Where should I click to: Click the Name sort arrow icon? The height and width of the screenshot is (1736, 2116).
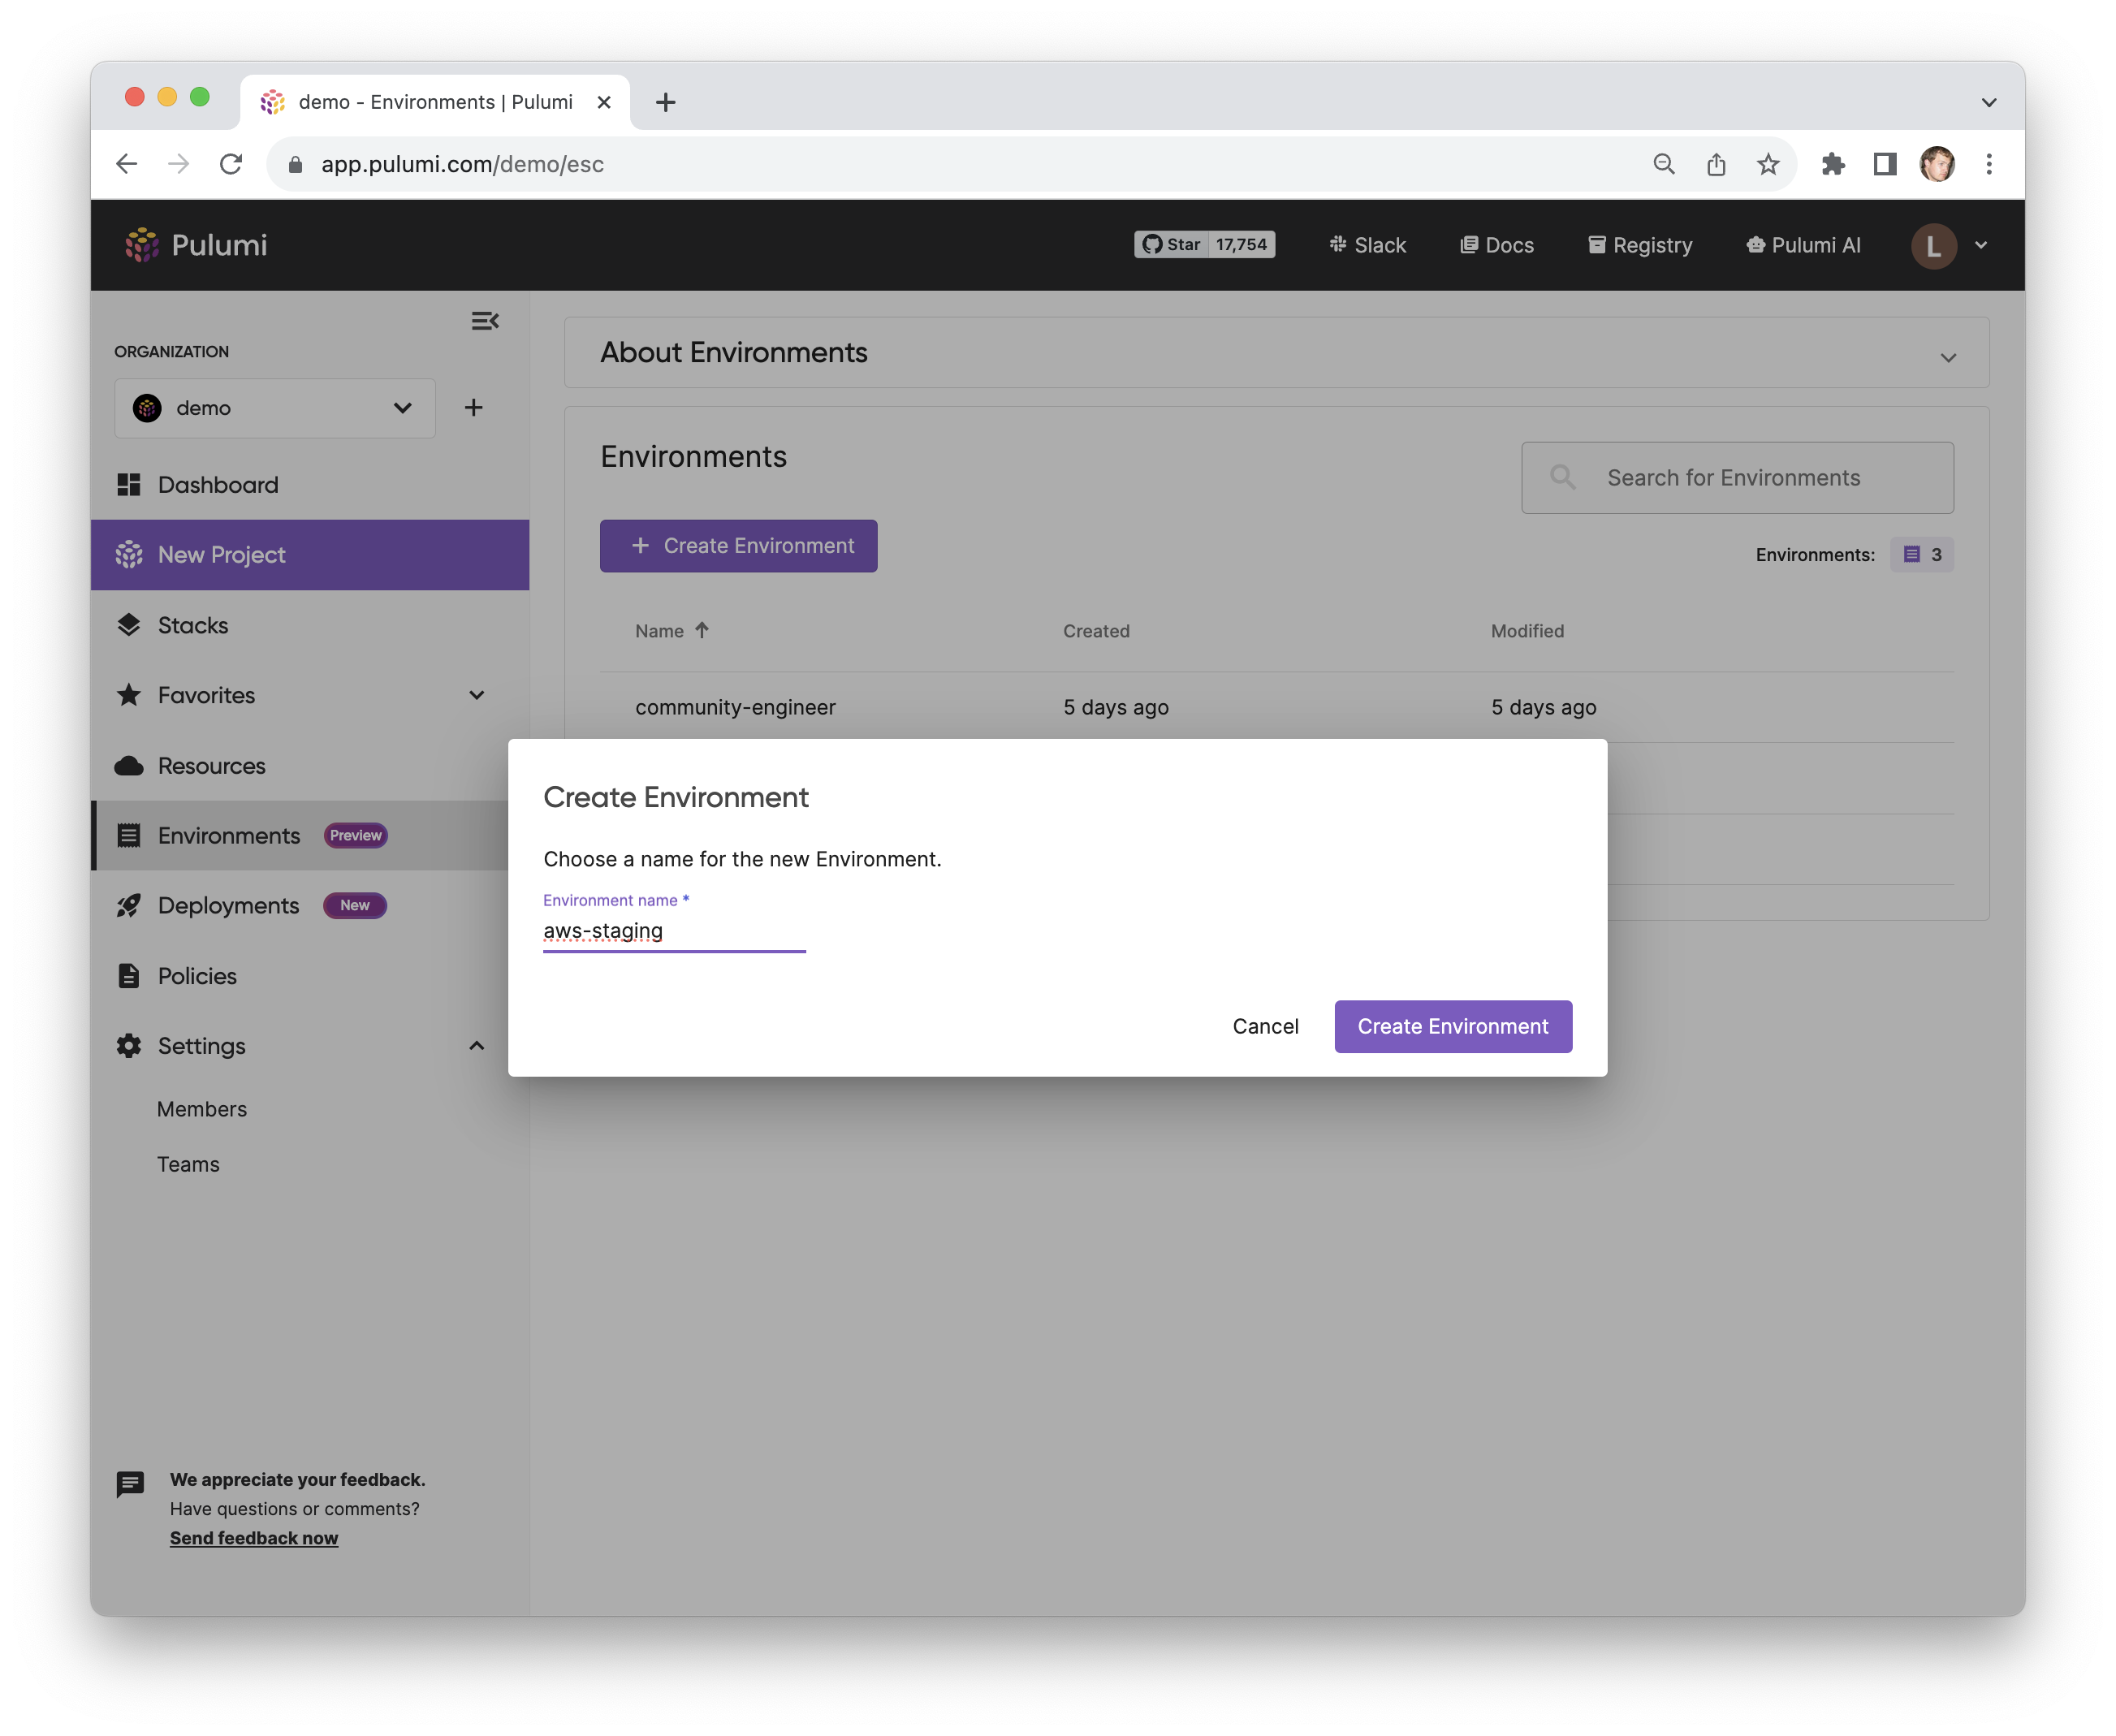[702, 631]
